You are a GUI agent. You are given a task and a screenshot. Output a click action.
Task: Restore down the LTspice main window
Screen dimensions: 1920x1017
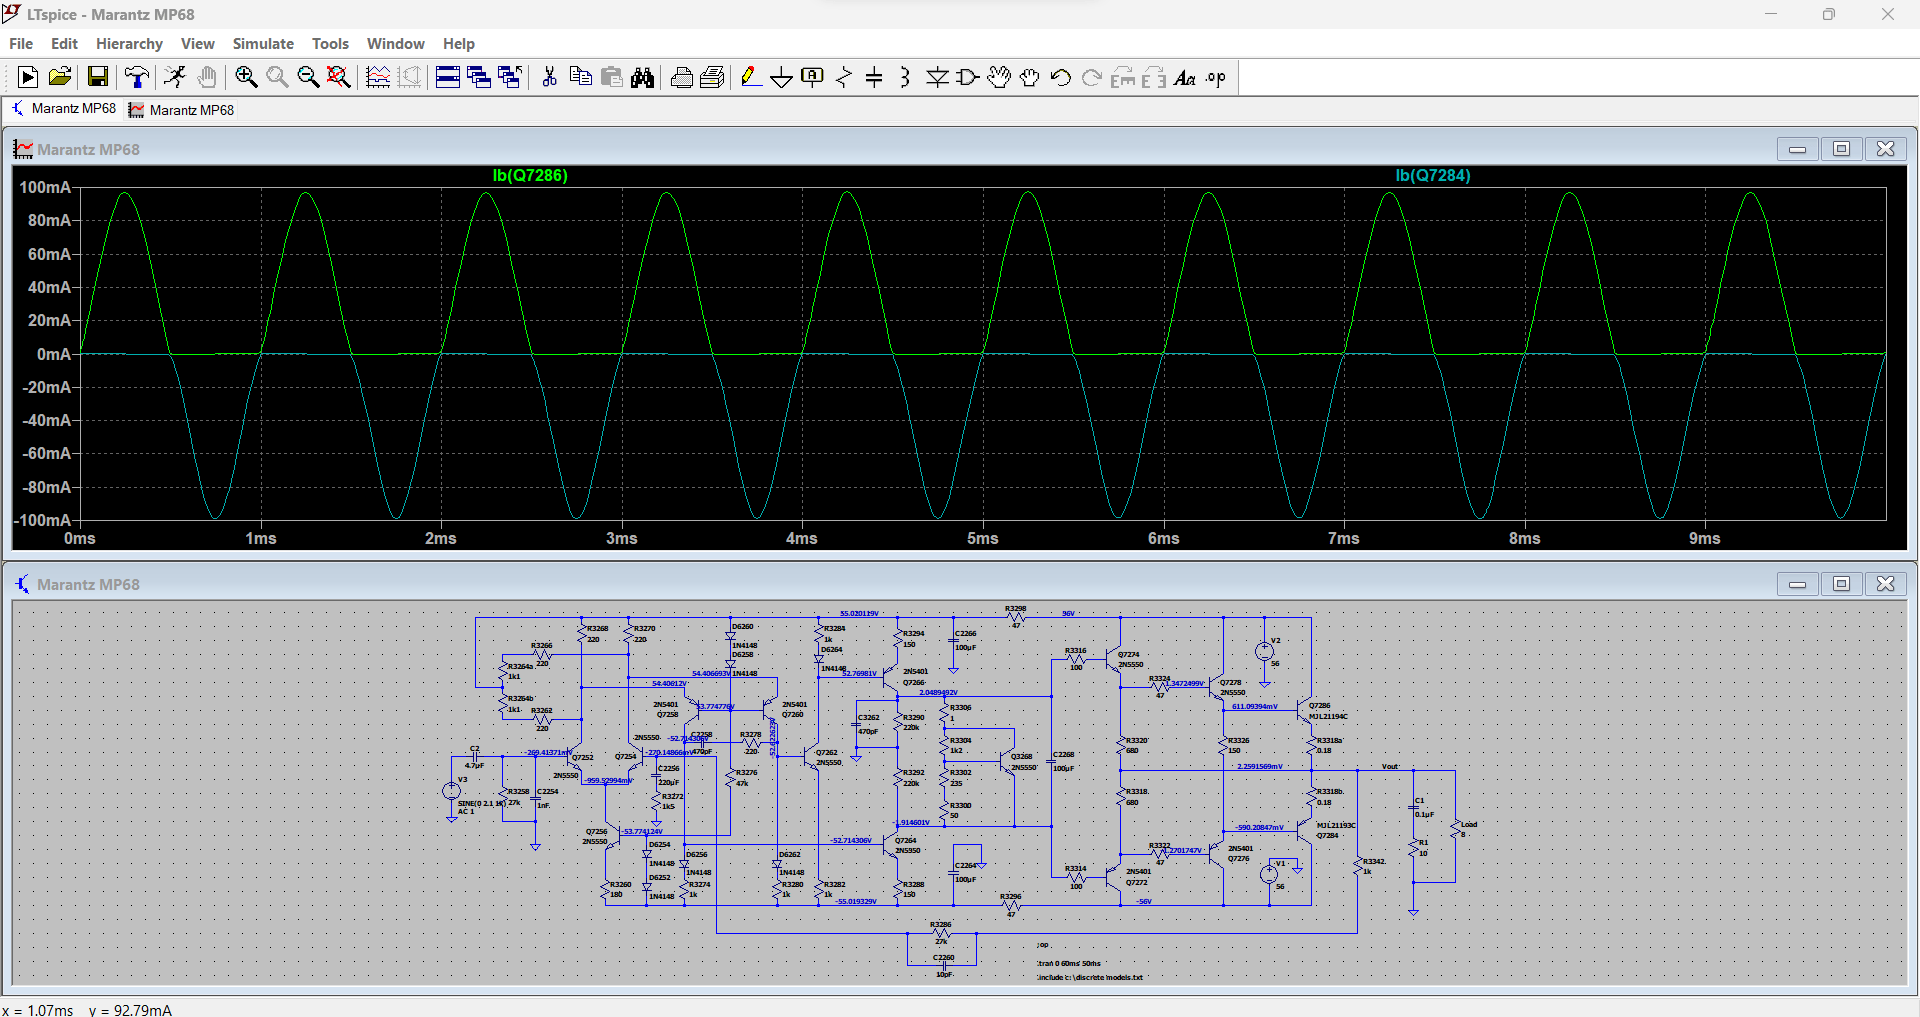point(1828,14)
